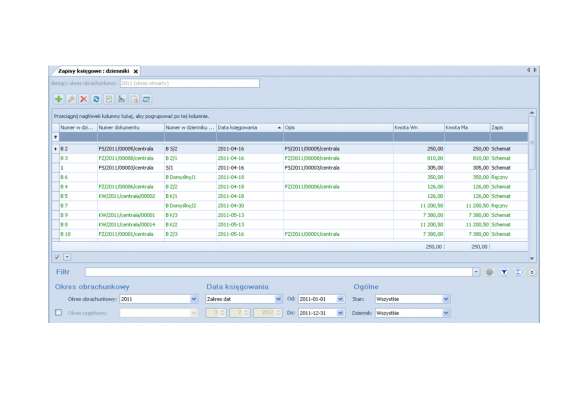This screenshot has width=584, height=410.
Task: Apply filter with the funnel icon
Action: (x=504, y=272)
